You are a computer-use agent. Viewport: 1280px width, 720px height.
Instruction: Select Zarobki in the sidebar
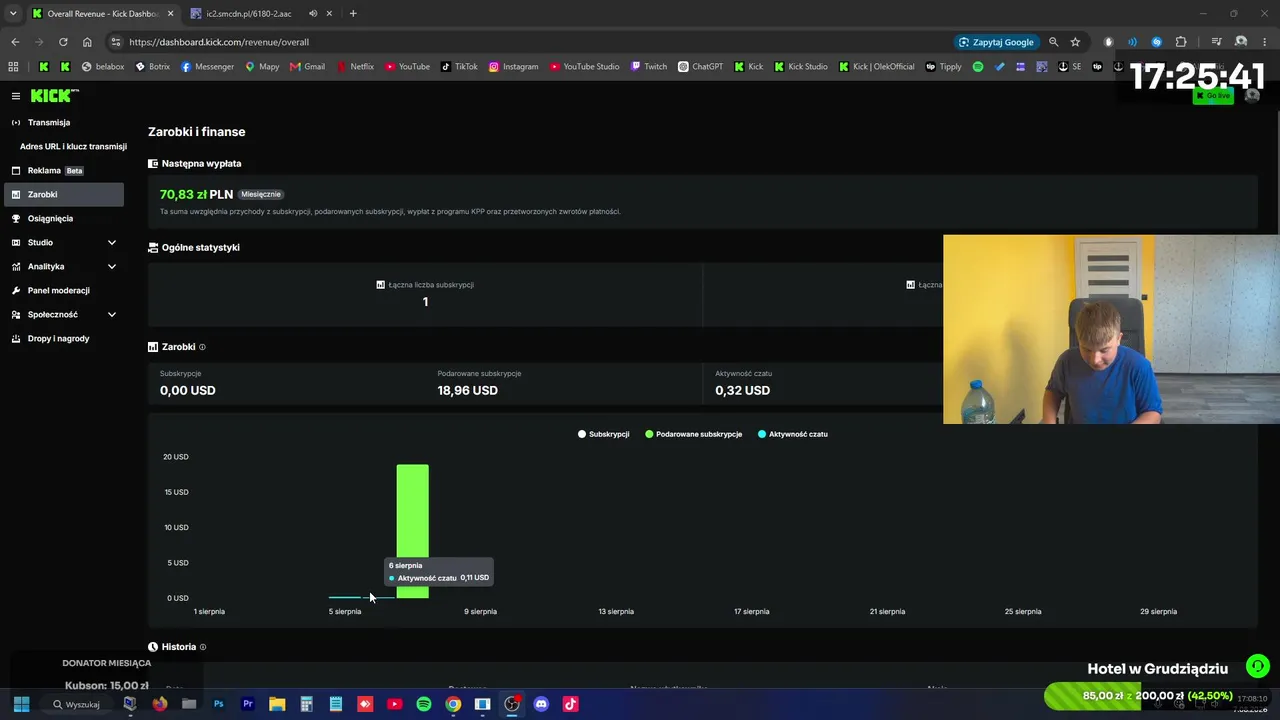click(63, 194)
